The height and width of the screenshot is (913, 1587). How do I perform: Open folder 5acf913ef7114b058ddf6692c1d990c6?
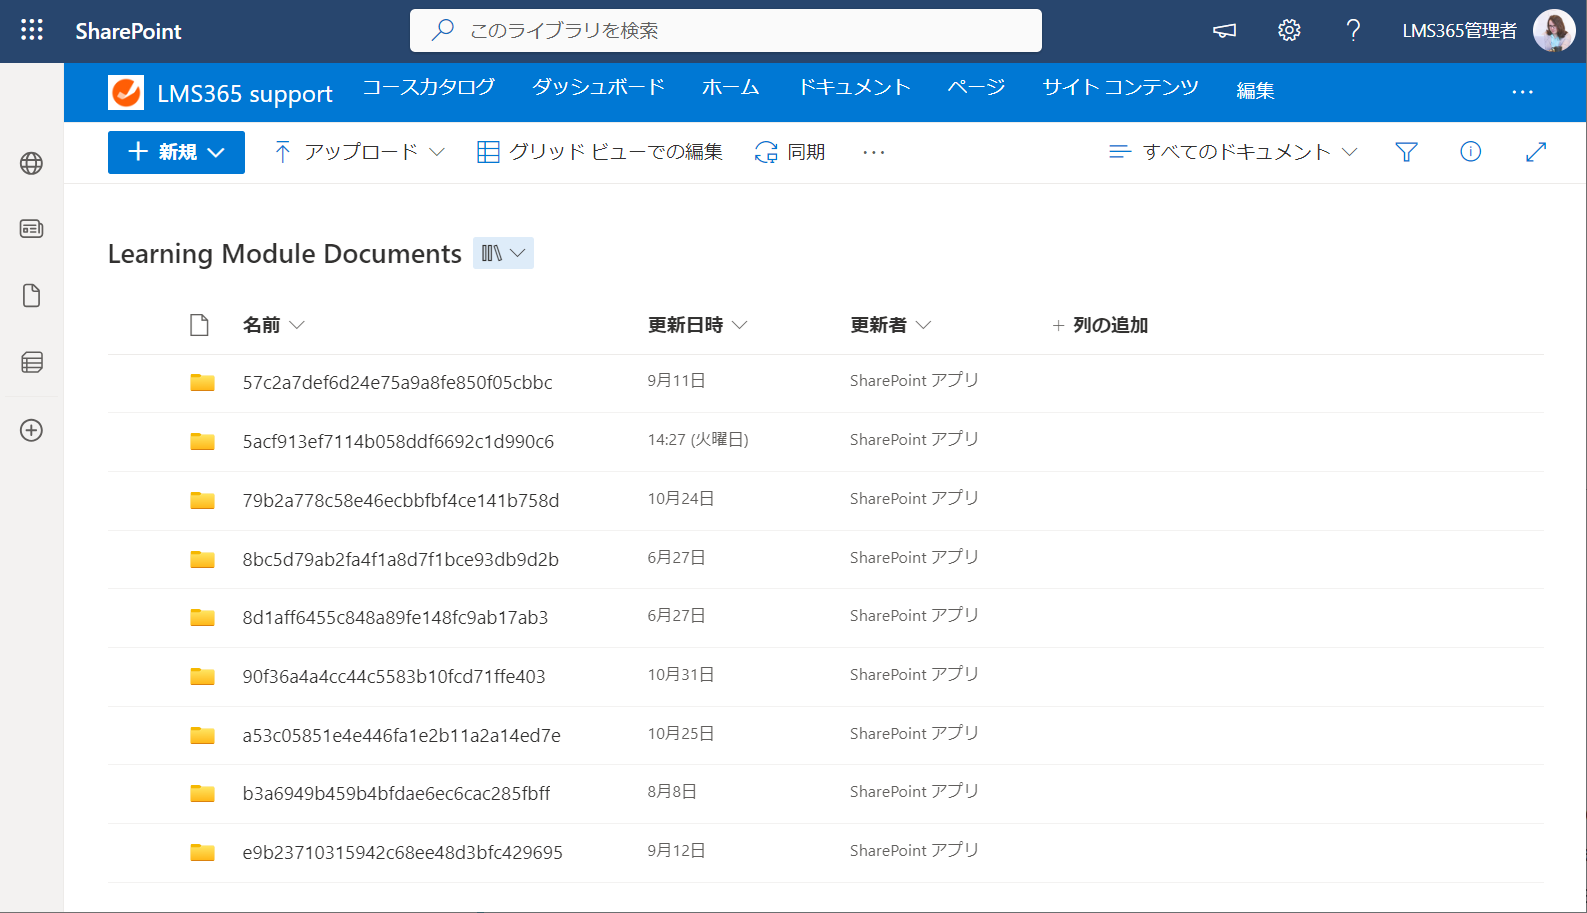398,441
